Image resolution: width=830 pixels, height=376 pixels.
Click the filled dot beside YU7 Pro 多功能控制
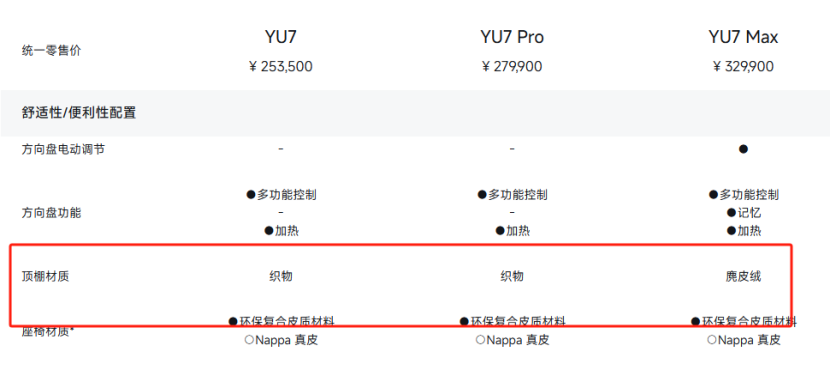482,194
